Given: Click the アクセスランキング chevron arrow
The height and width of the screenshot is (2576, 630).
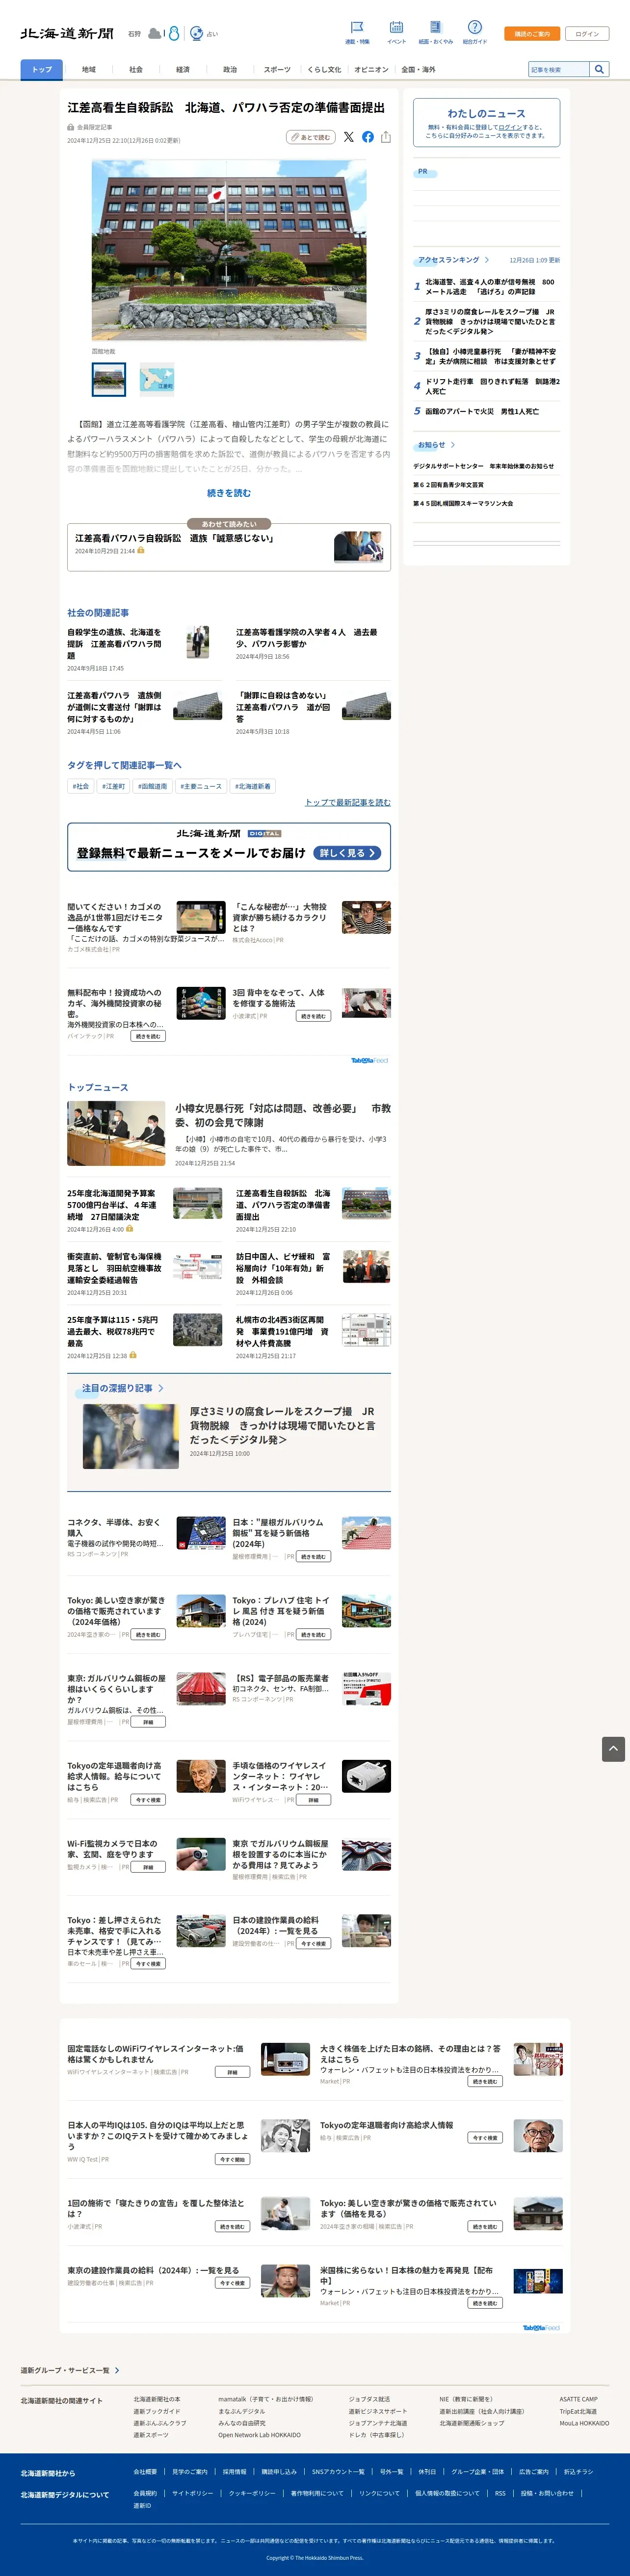Looking at the screenshot, I should tap(488, 260).
